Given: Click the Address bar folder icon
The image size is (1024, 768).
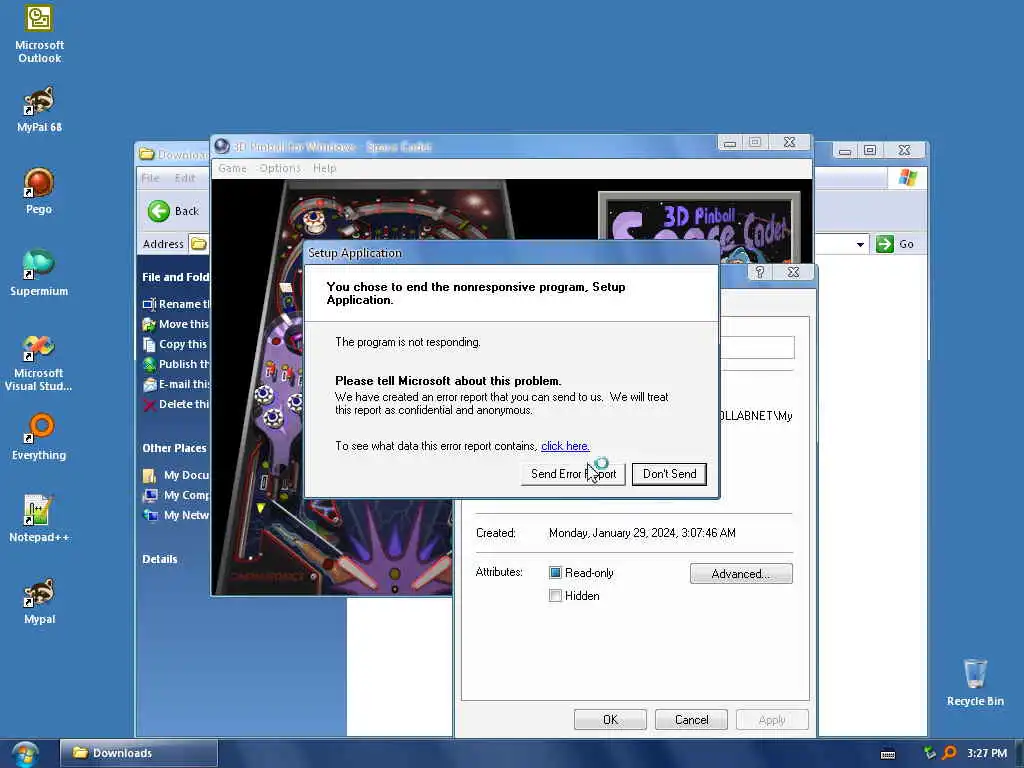Looking at the screenshot, I should coord(199,244).
